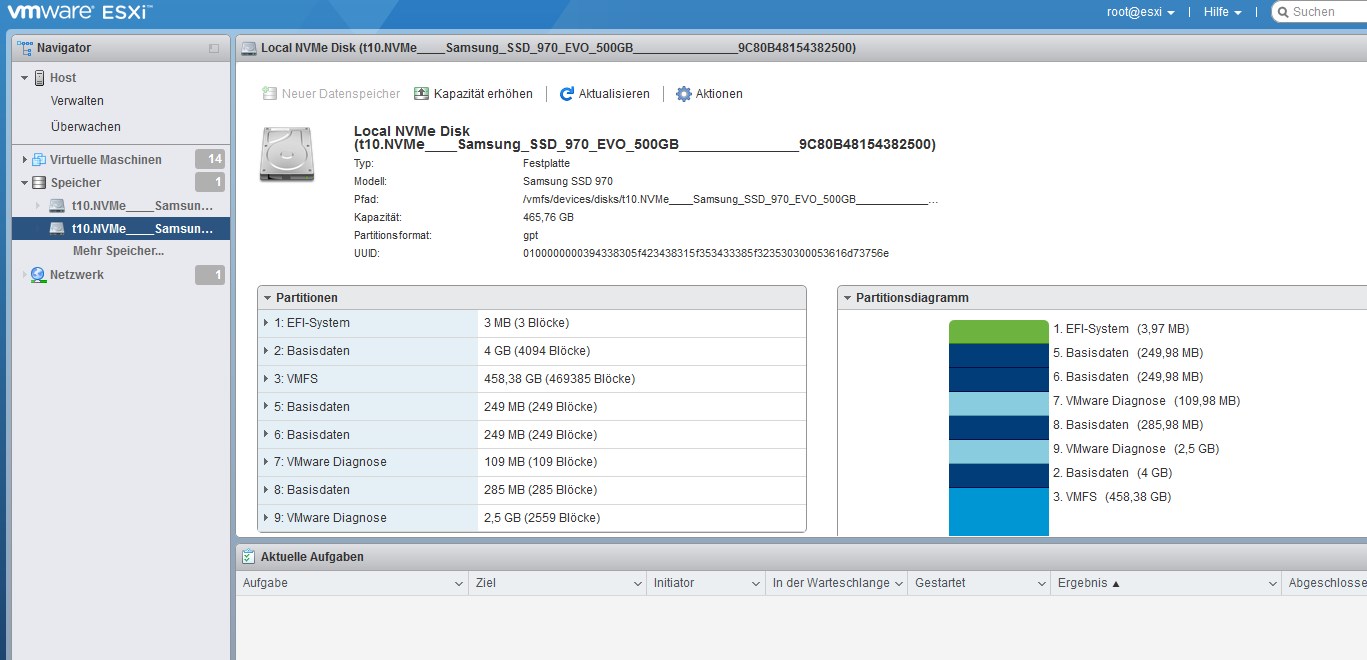Expand partition row 7: VMware Diagnose

click(x=266, y=462)
